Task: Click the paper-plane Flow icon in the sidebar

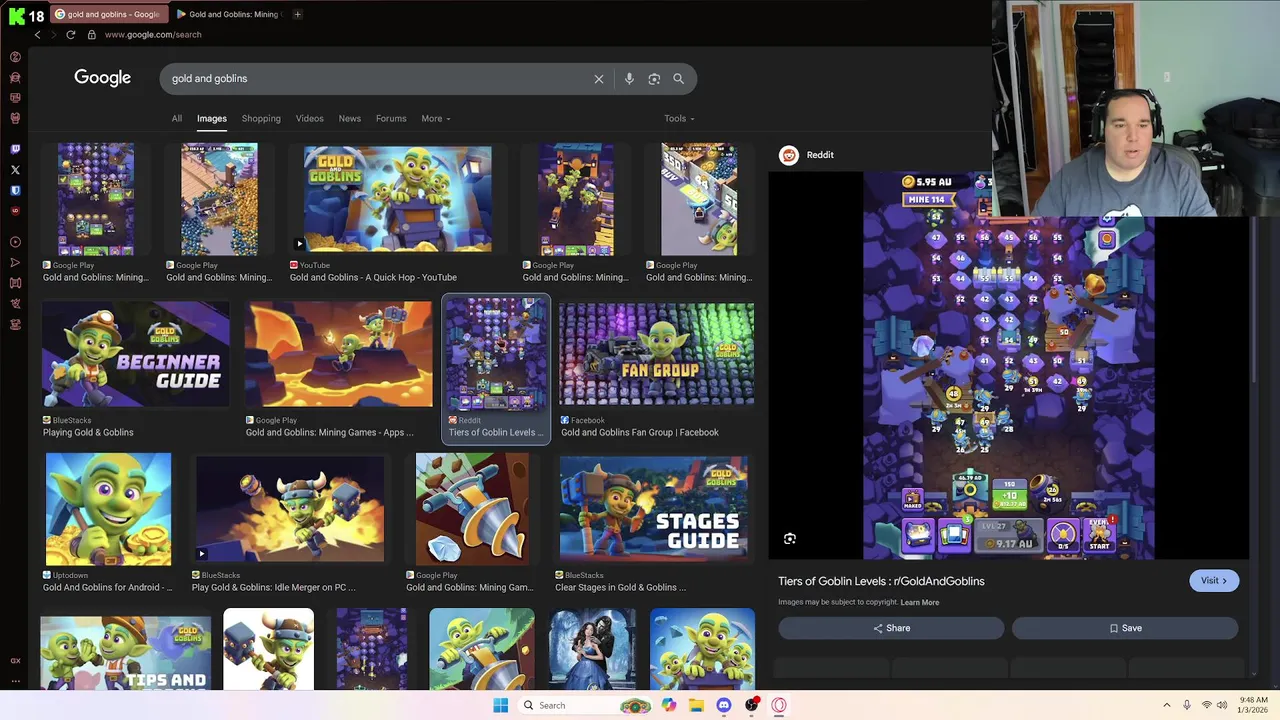Action: [15, 262]
